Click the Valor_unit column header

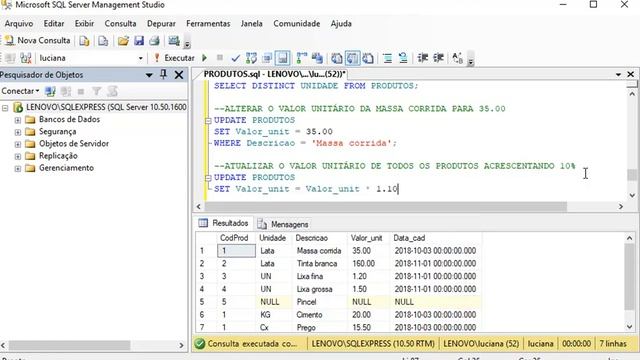coord(369,238)
